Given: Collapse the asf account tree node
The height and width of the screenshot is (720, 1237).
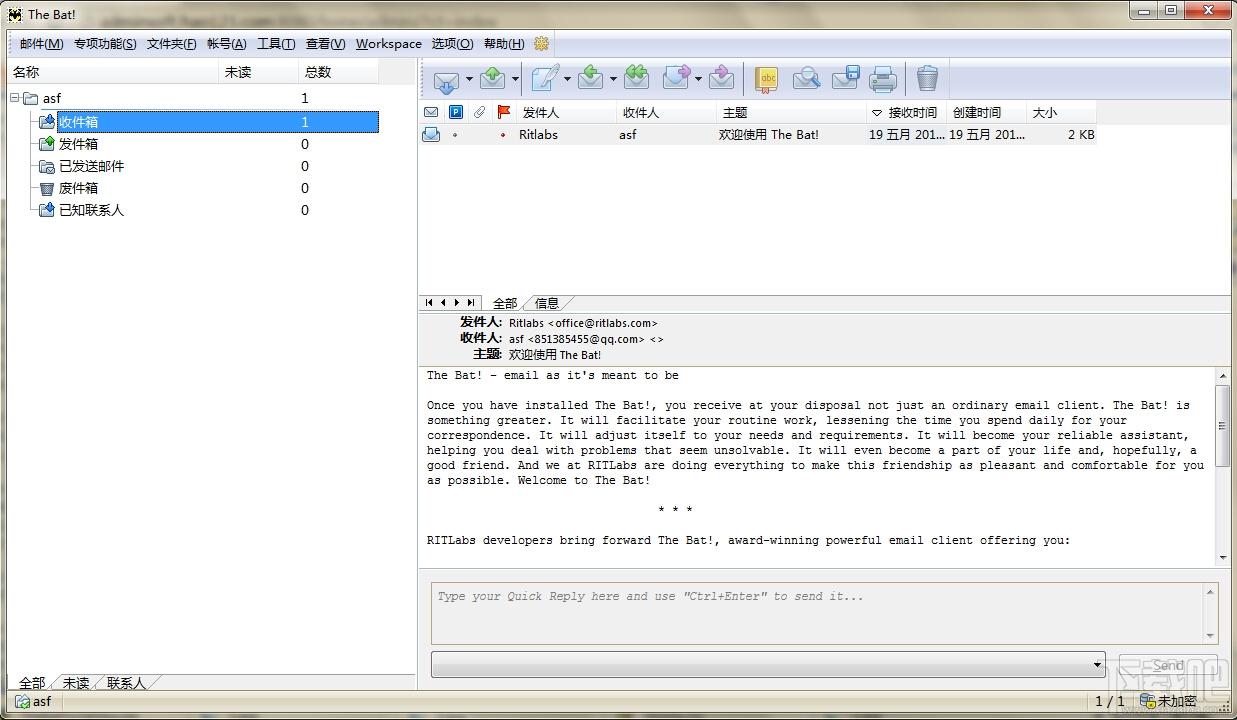Looking at the screenshot, I should click(14, 98).
